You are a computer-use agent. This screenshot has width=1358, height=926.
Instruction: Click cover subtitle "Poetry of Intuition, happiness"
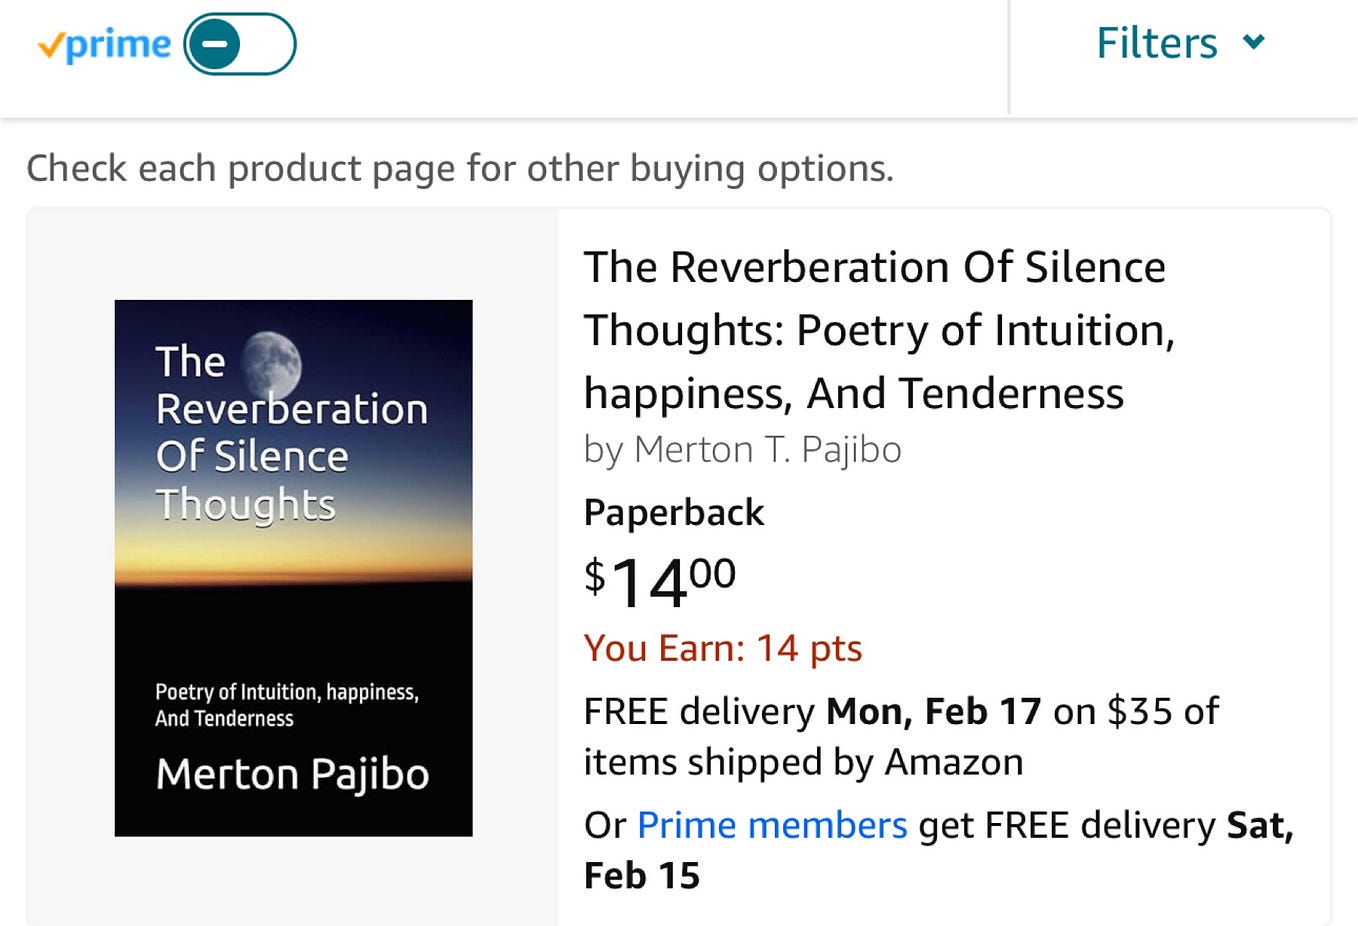click(286, 692)
